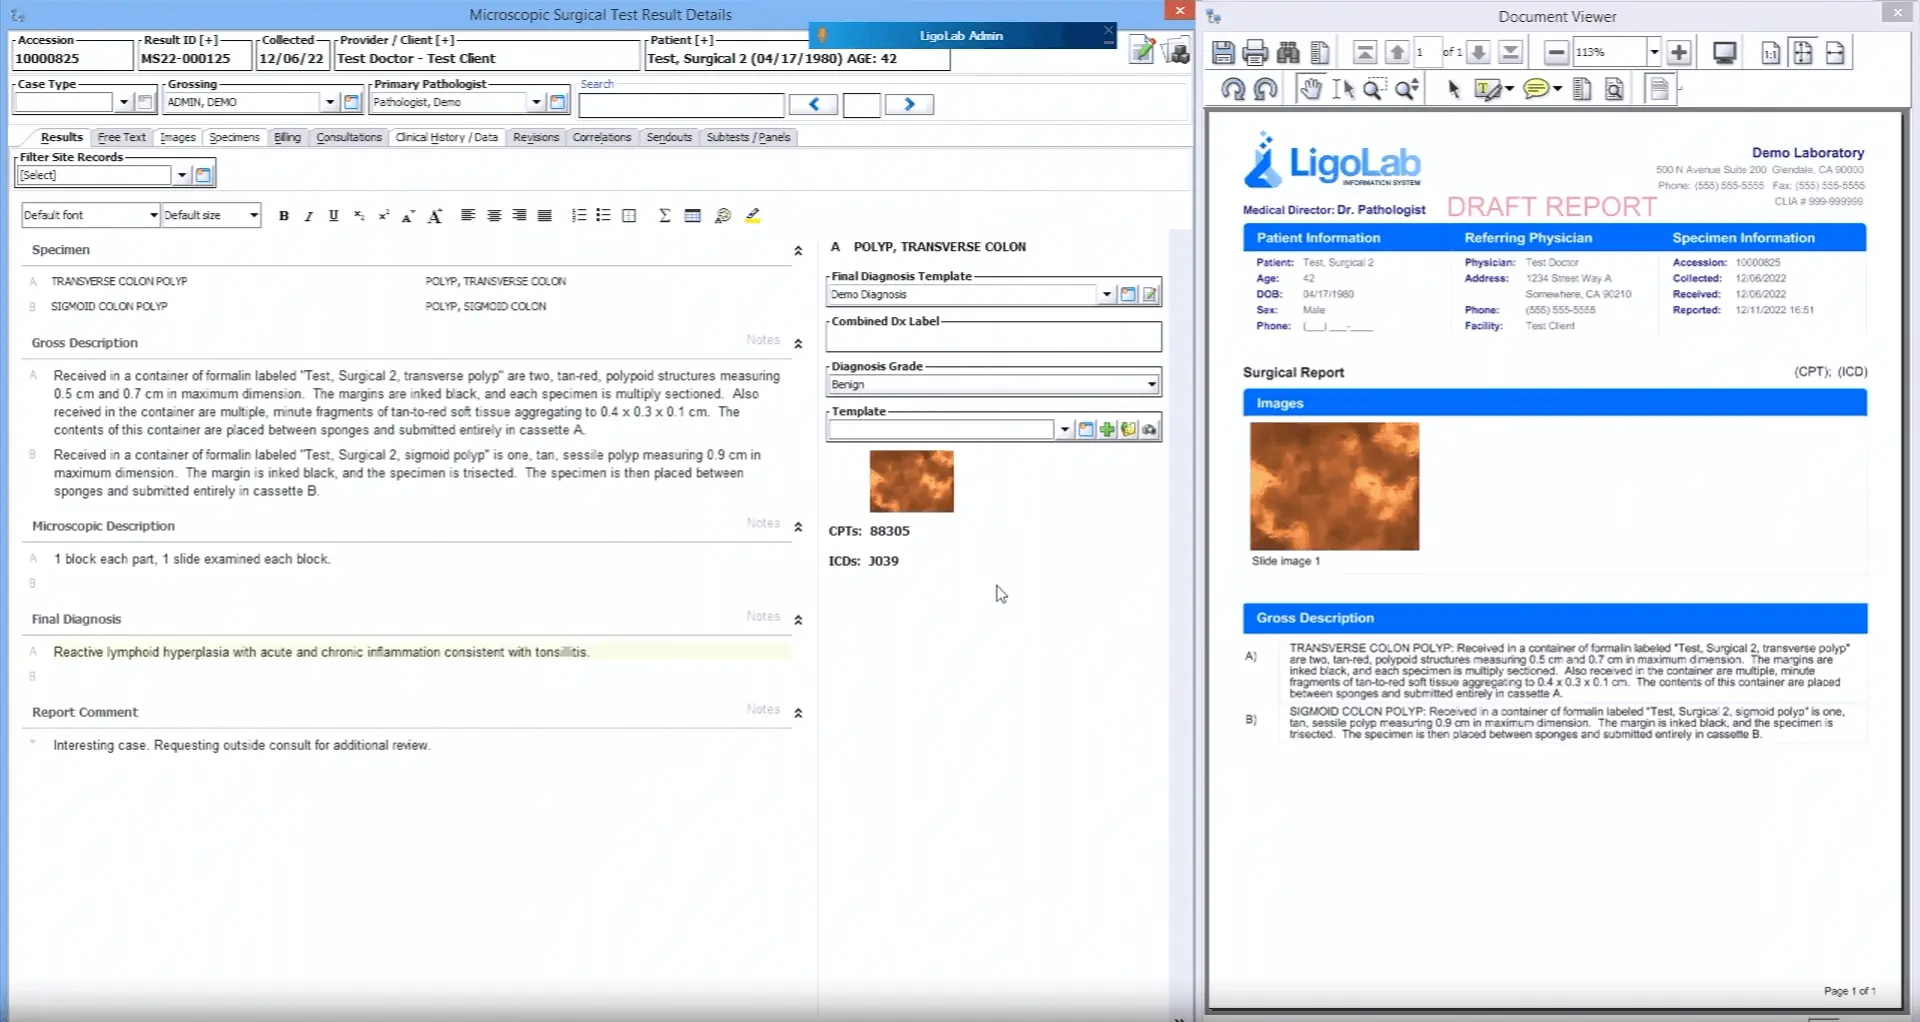This screenshot has width=1920, height=1022.
Task: Toggle subscript formatting
Action: 359,215
